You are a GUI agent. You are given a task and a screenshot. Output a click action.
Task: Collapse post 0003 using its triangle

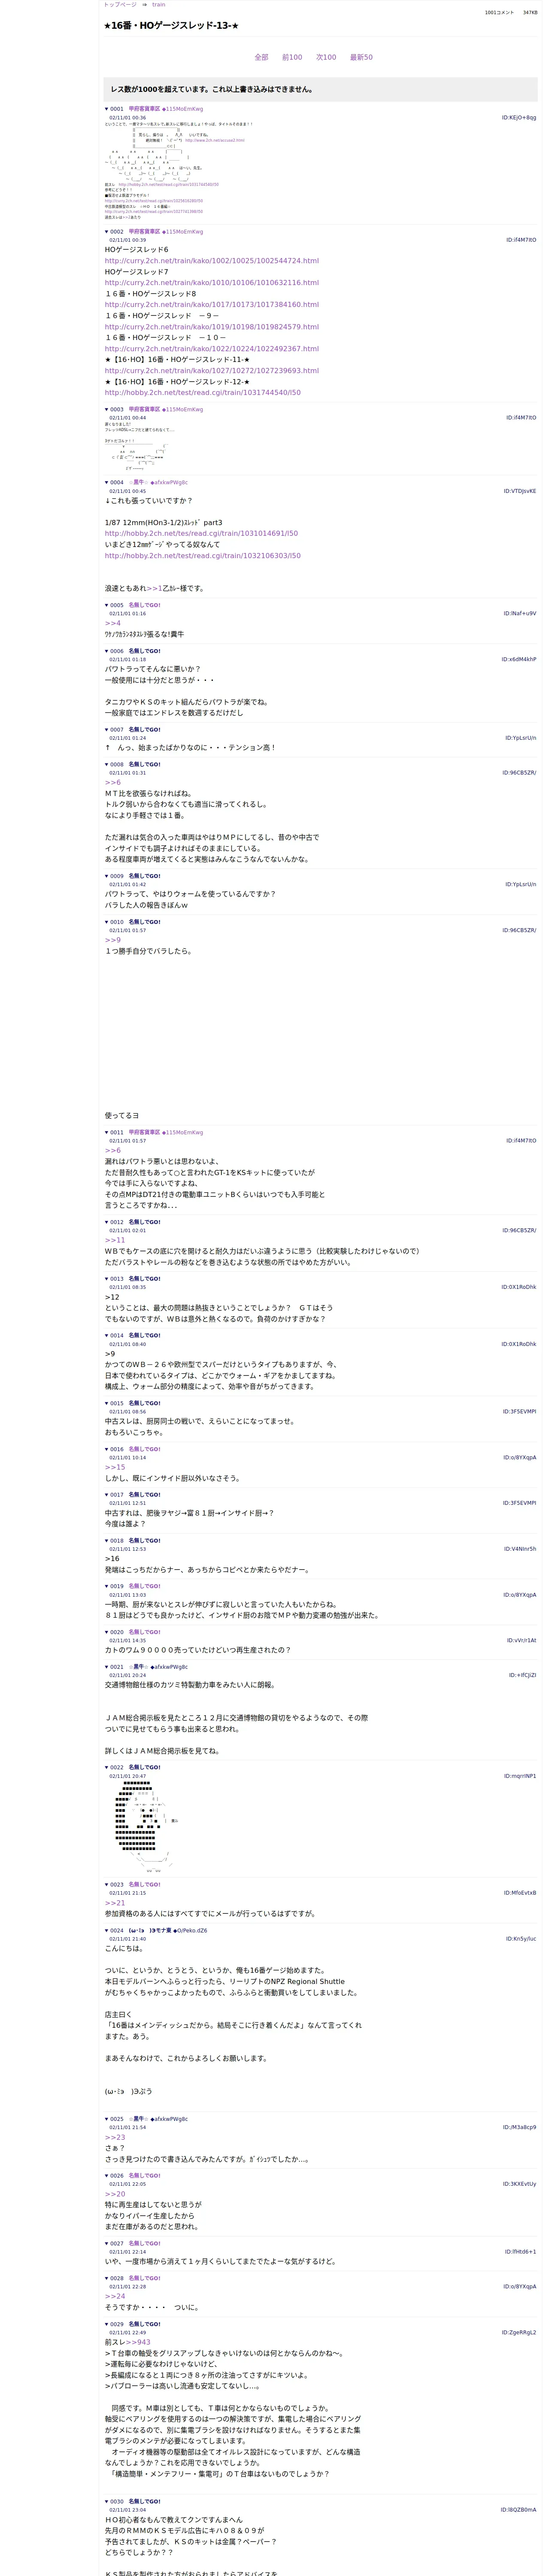point(107,409)
